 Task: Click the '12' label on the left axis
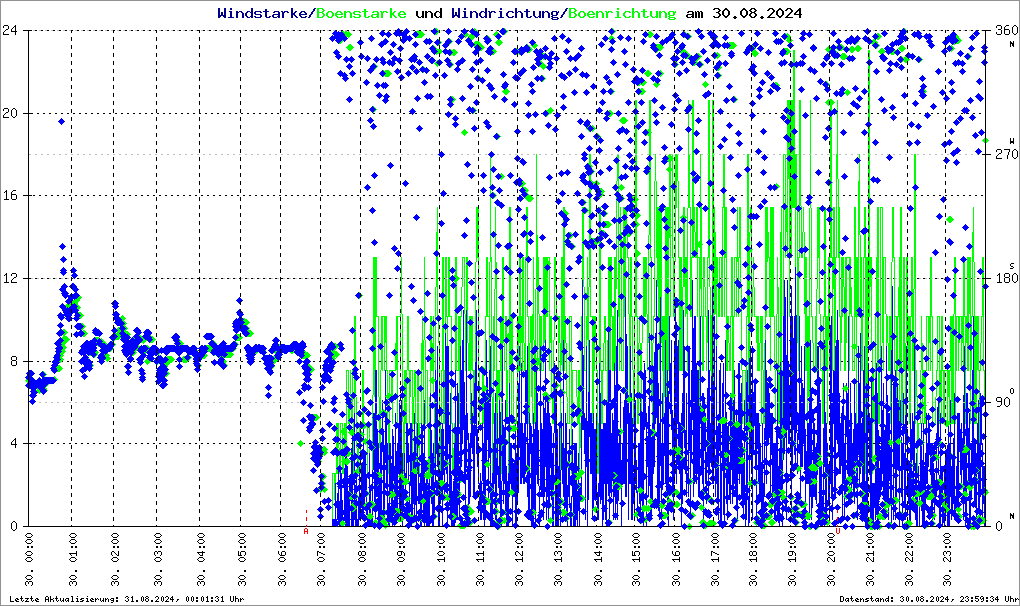point(14,278)
